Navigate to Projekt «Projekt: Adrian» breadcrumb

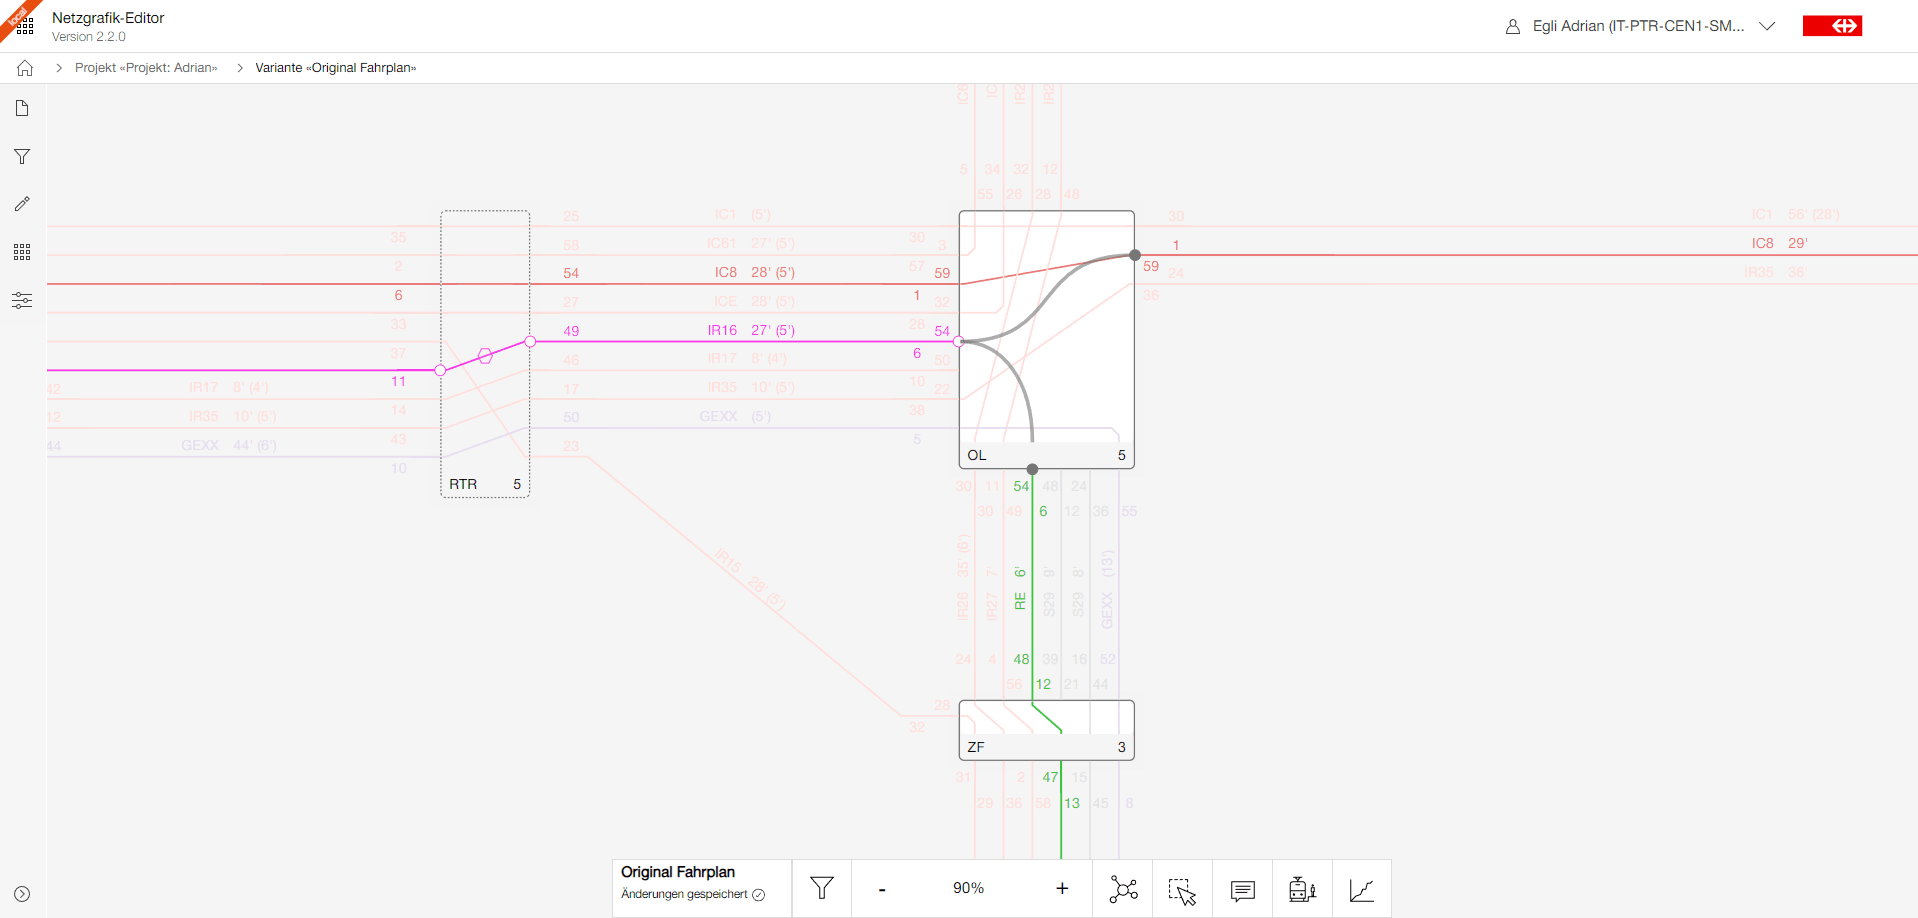click(x=147, y=67)
